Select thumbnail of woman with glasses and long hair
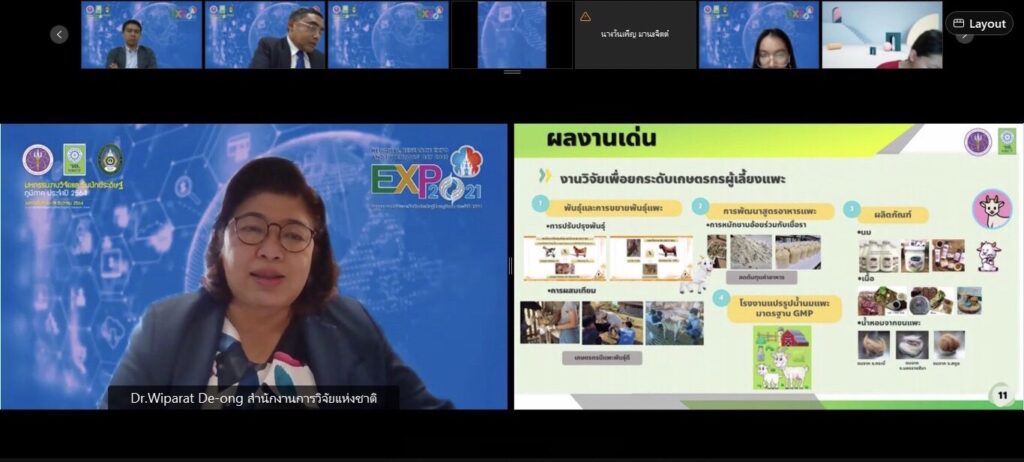 [759, 35]
